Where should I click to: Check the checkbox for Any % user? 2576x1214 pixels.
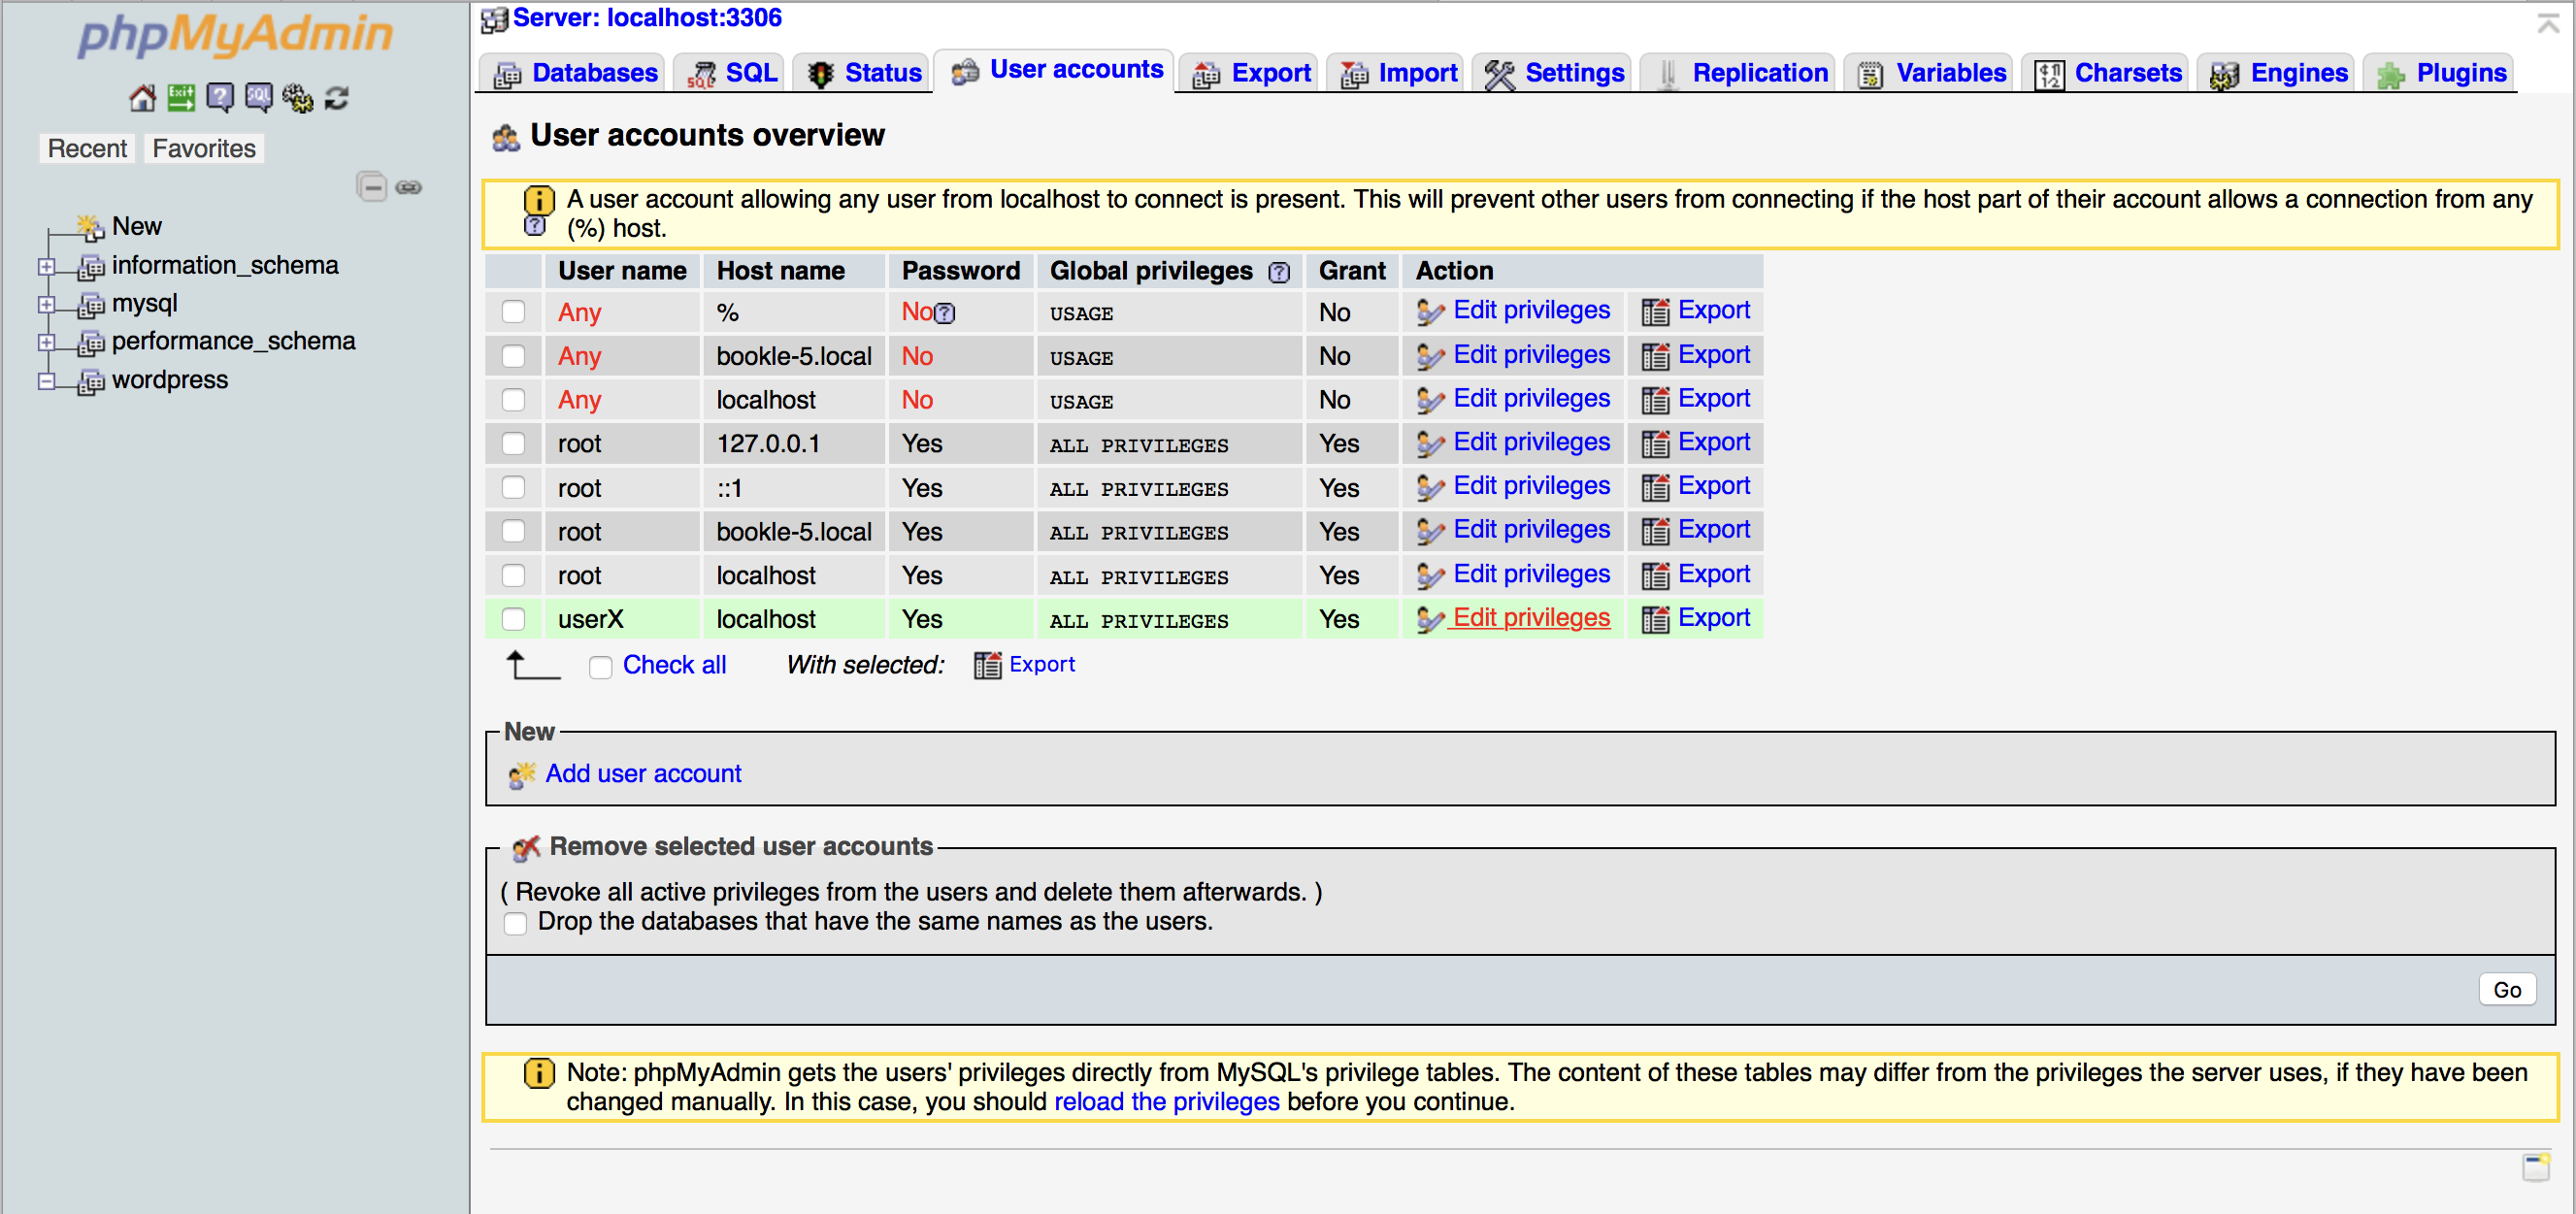(513, 312)
